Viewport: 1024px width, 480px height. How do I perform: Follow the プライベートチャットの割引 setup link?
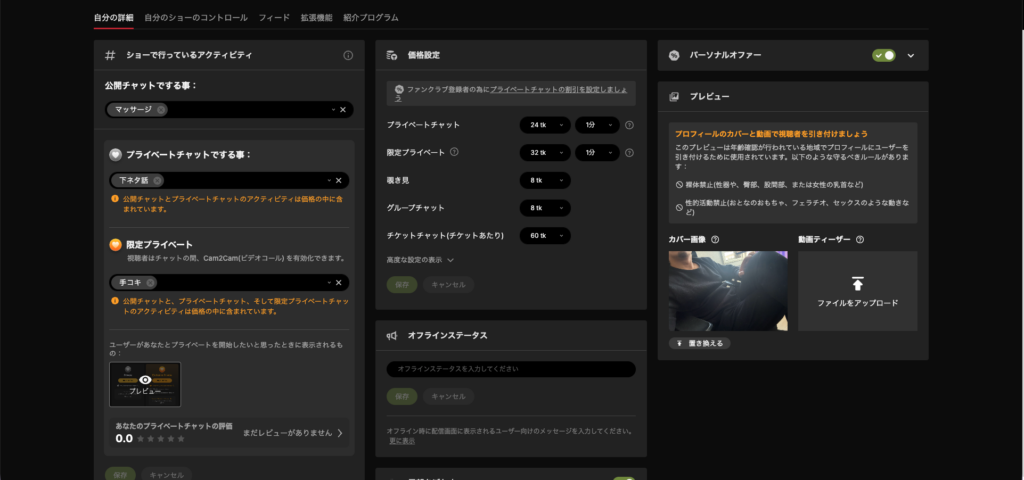[558, 89]
